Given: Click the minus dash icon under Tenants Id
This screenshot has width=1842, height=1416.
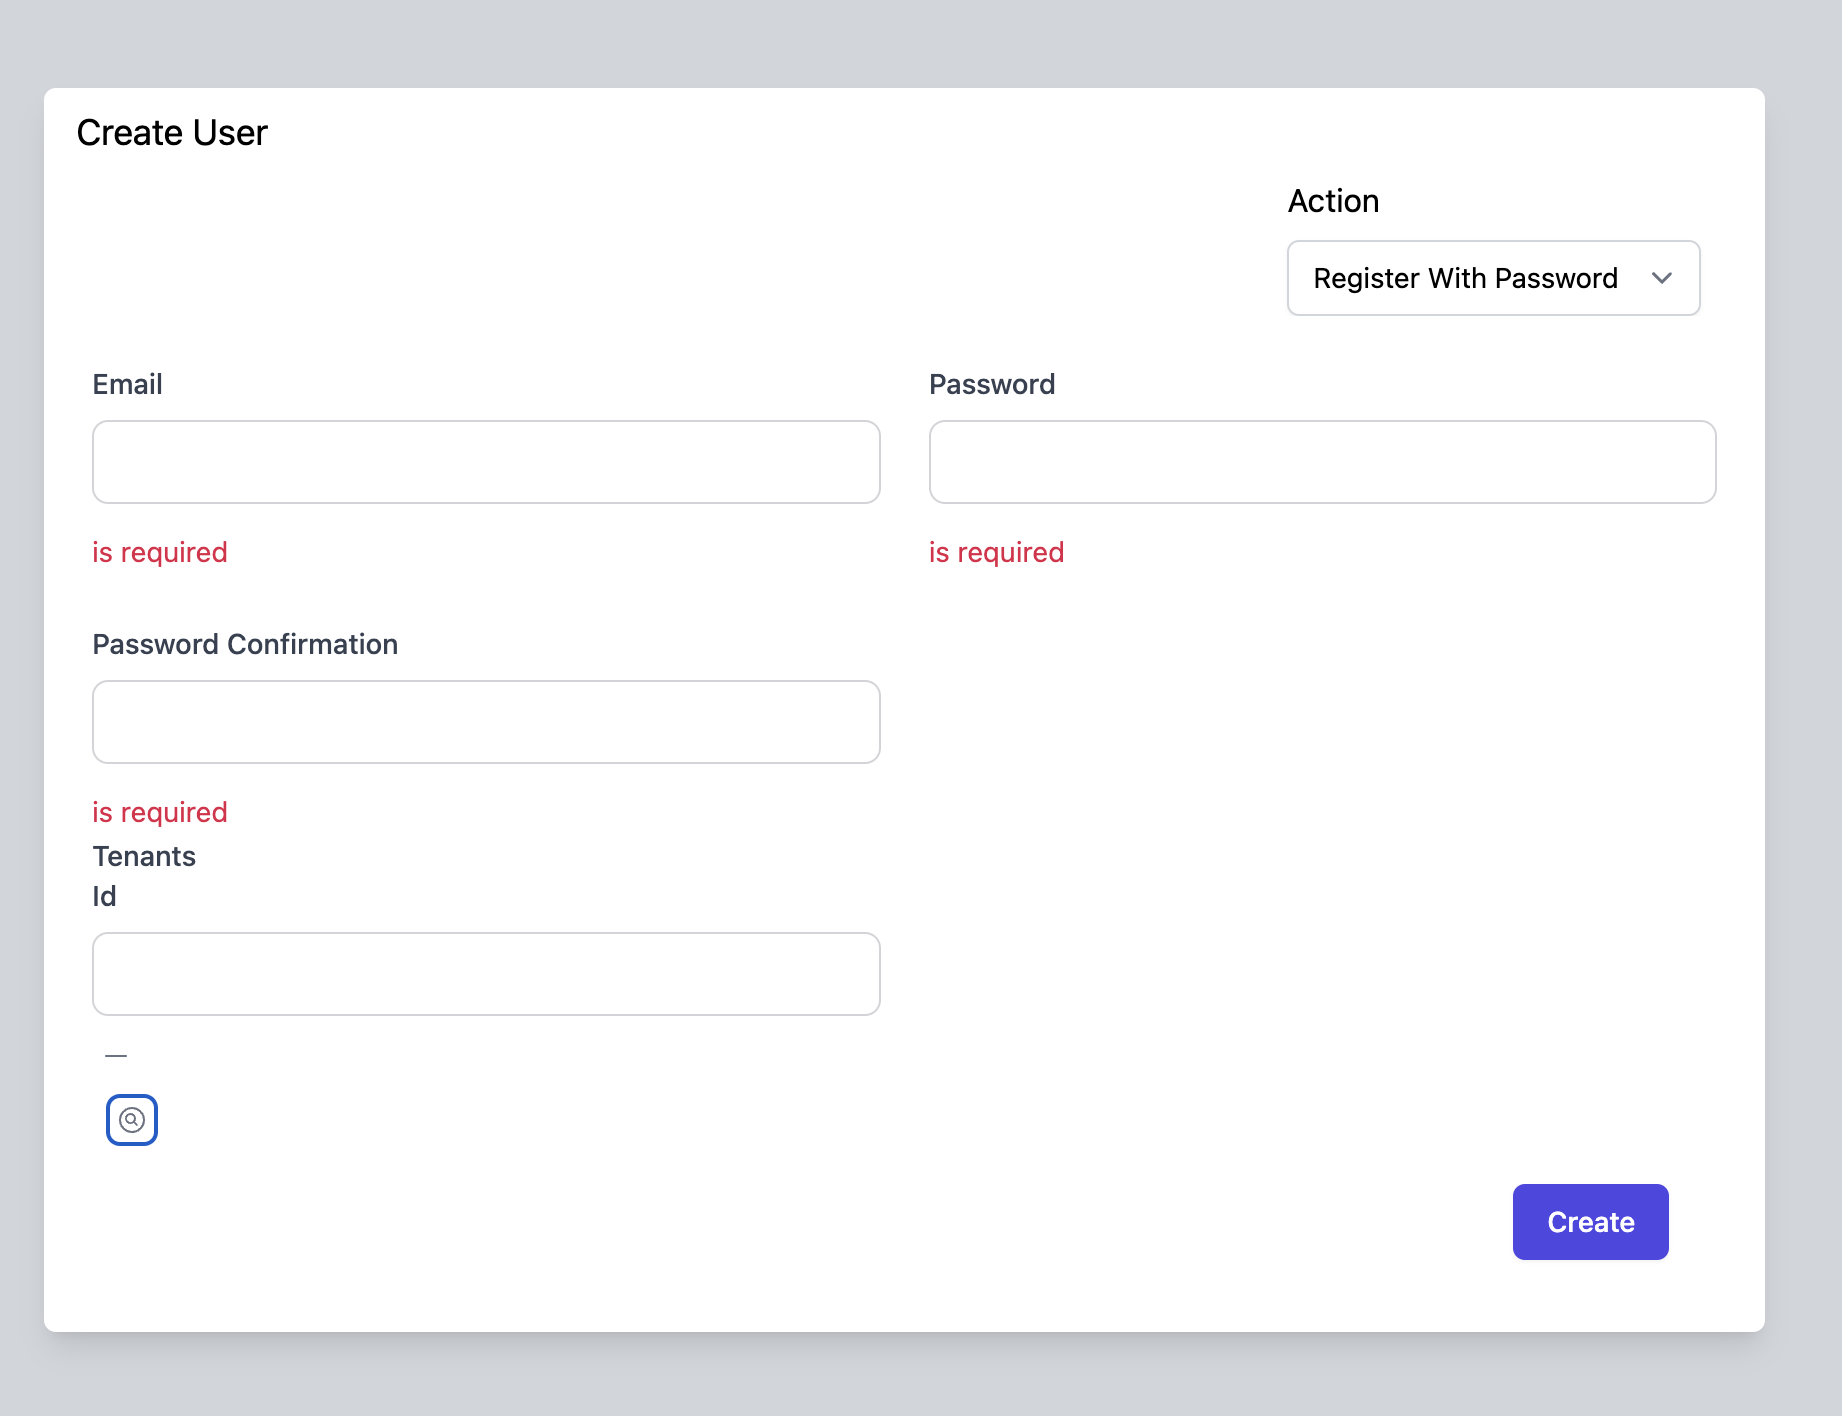Looking at the screenshot, I should tap(116, 1056).
